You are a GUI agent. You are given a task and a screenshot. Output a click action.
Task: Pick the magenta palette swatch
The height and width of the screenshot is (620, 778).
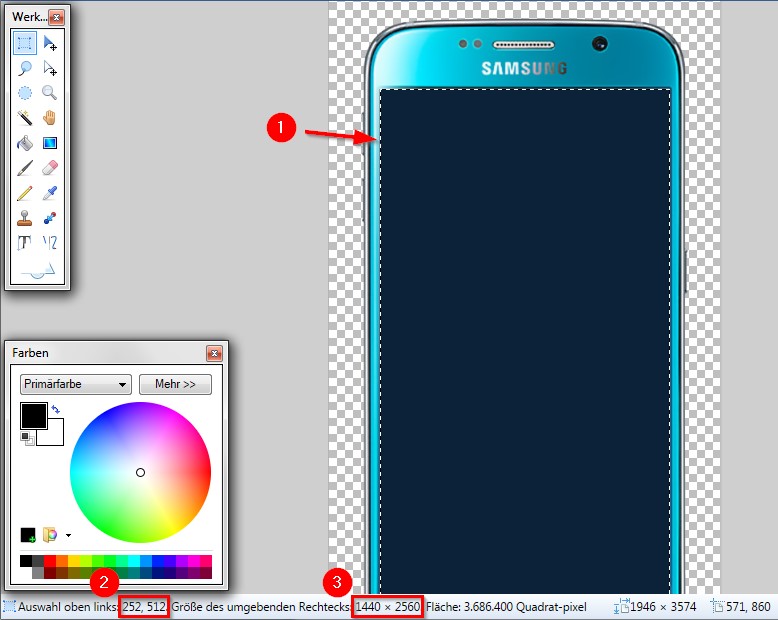(194, 561)
